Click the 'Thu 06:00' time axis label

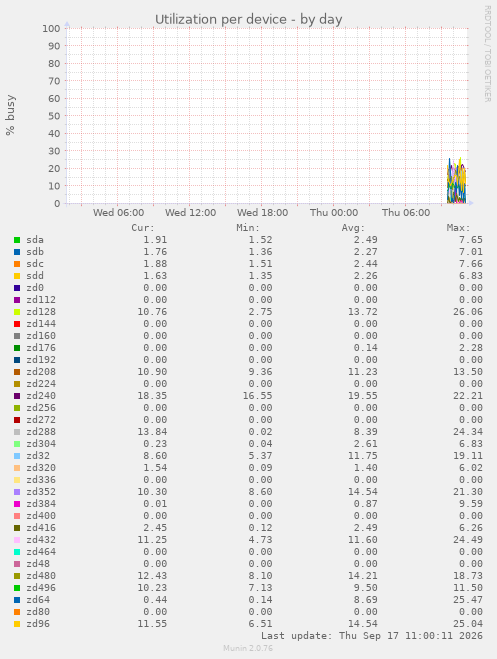(x=406, y=213)
